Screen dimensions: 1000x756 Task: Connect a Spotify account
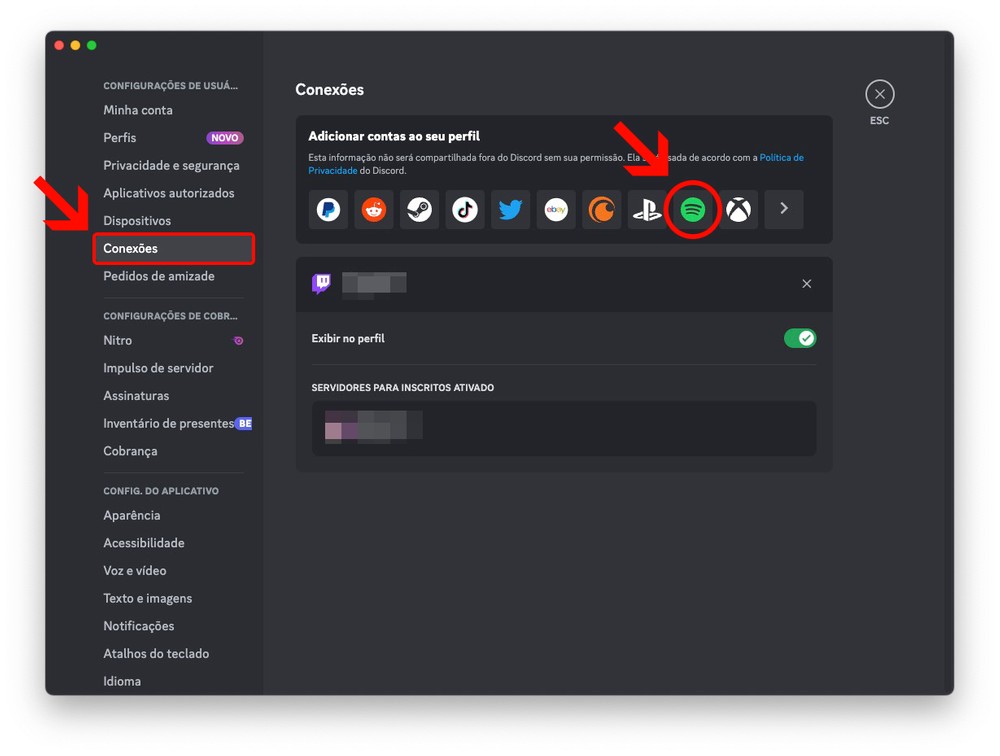coord(693,209)
